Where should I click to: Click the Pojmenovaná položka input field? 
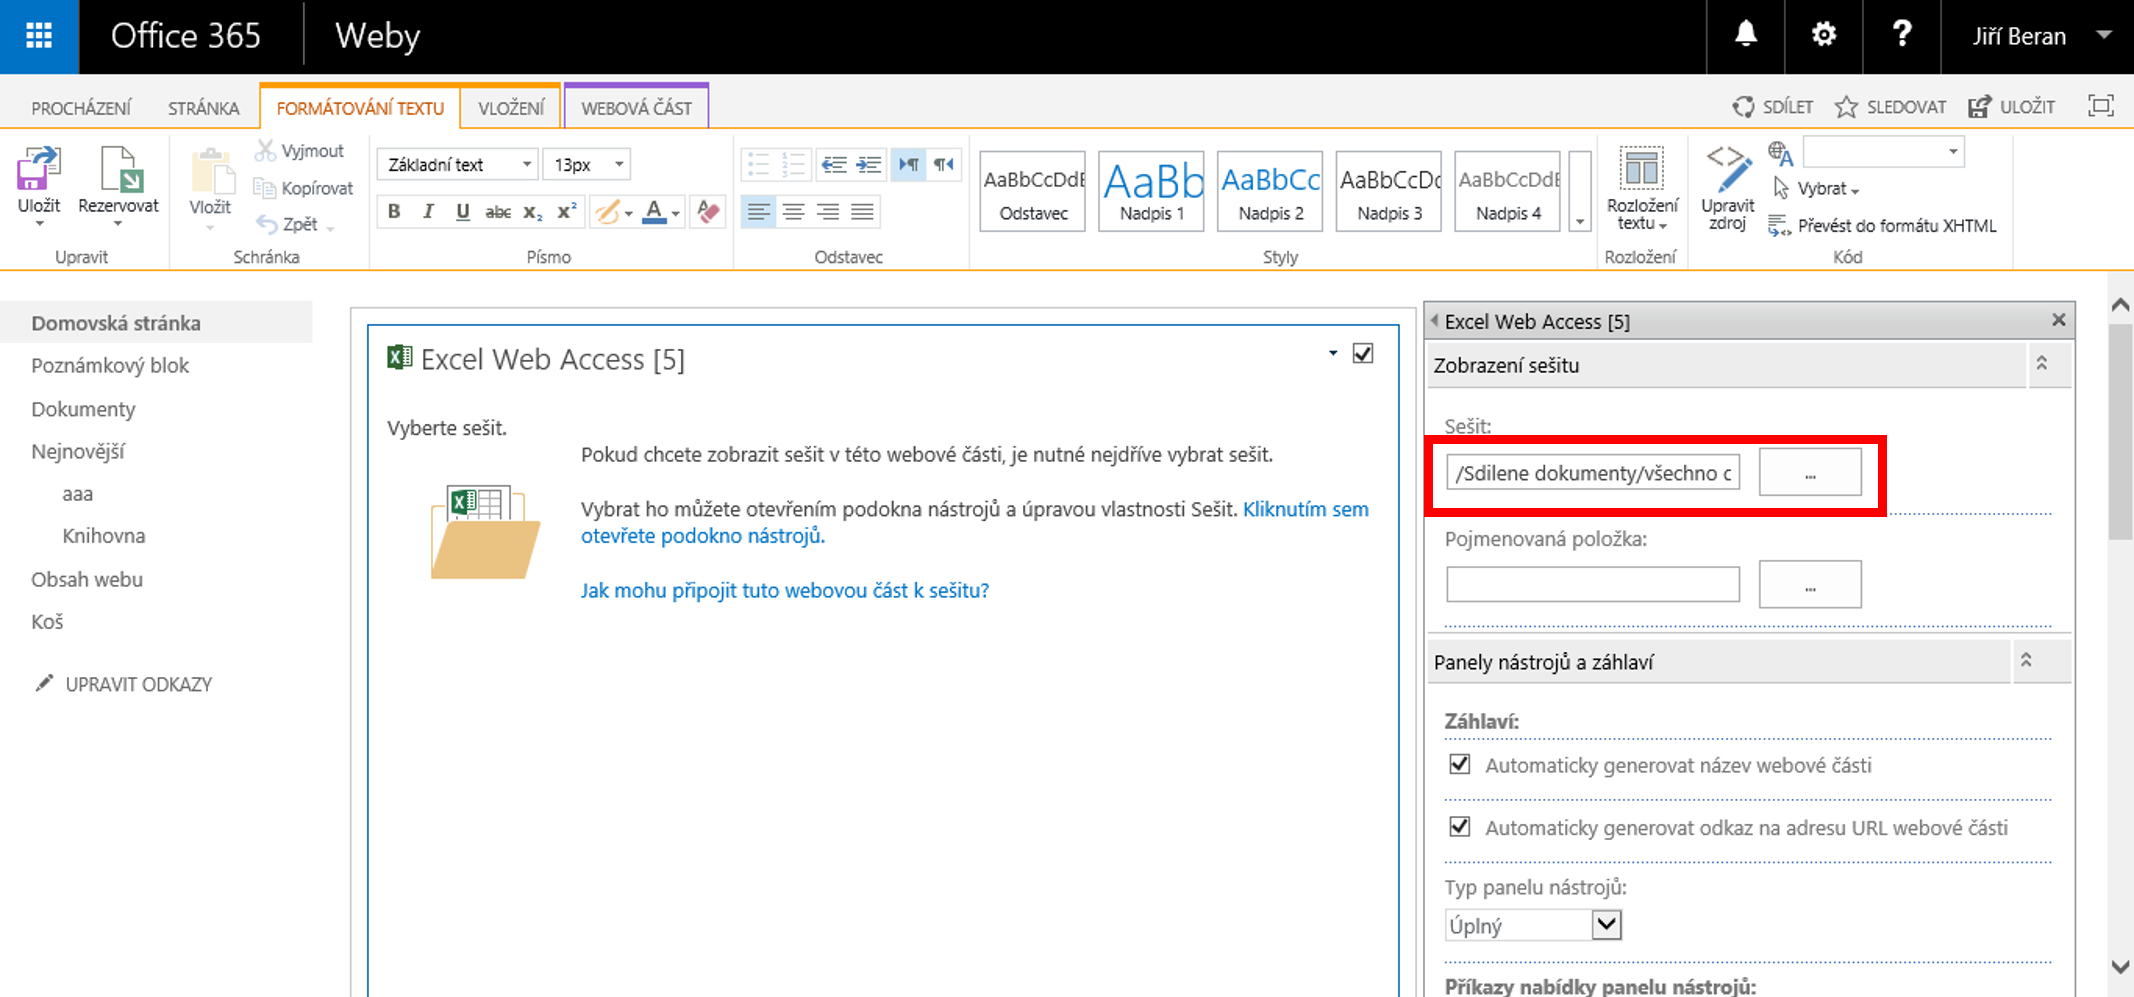tap(1593, 584)
